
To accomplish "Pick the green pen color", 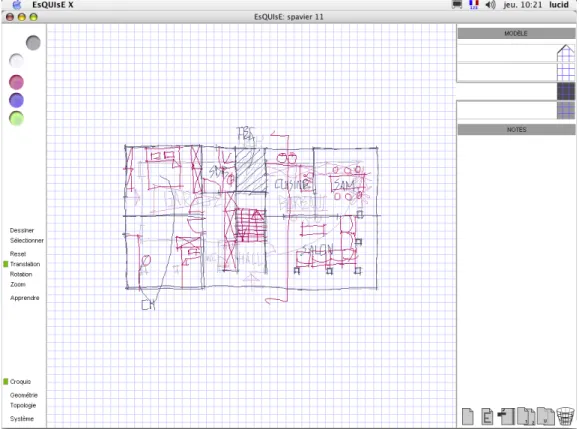I will click(16, 118).
